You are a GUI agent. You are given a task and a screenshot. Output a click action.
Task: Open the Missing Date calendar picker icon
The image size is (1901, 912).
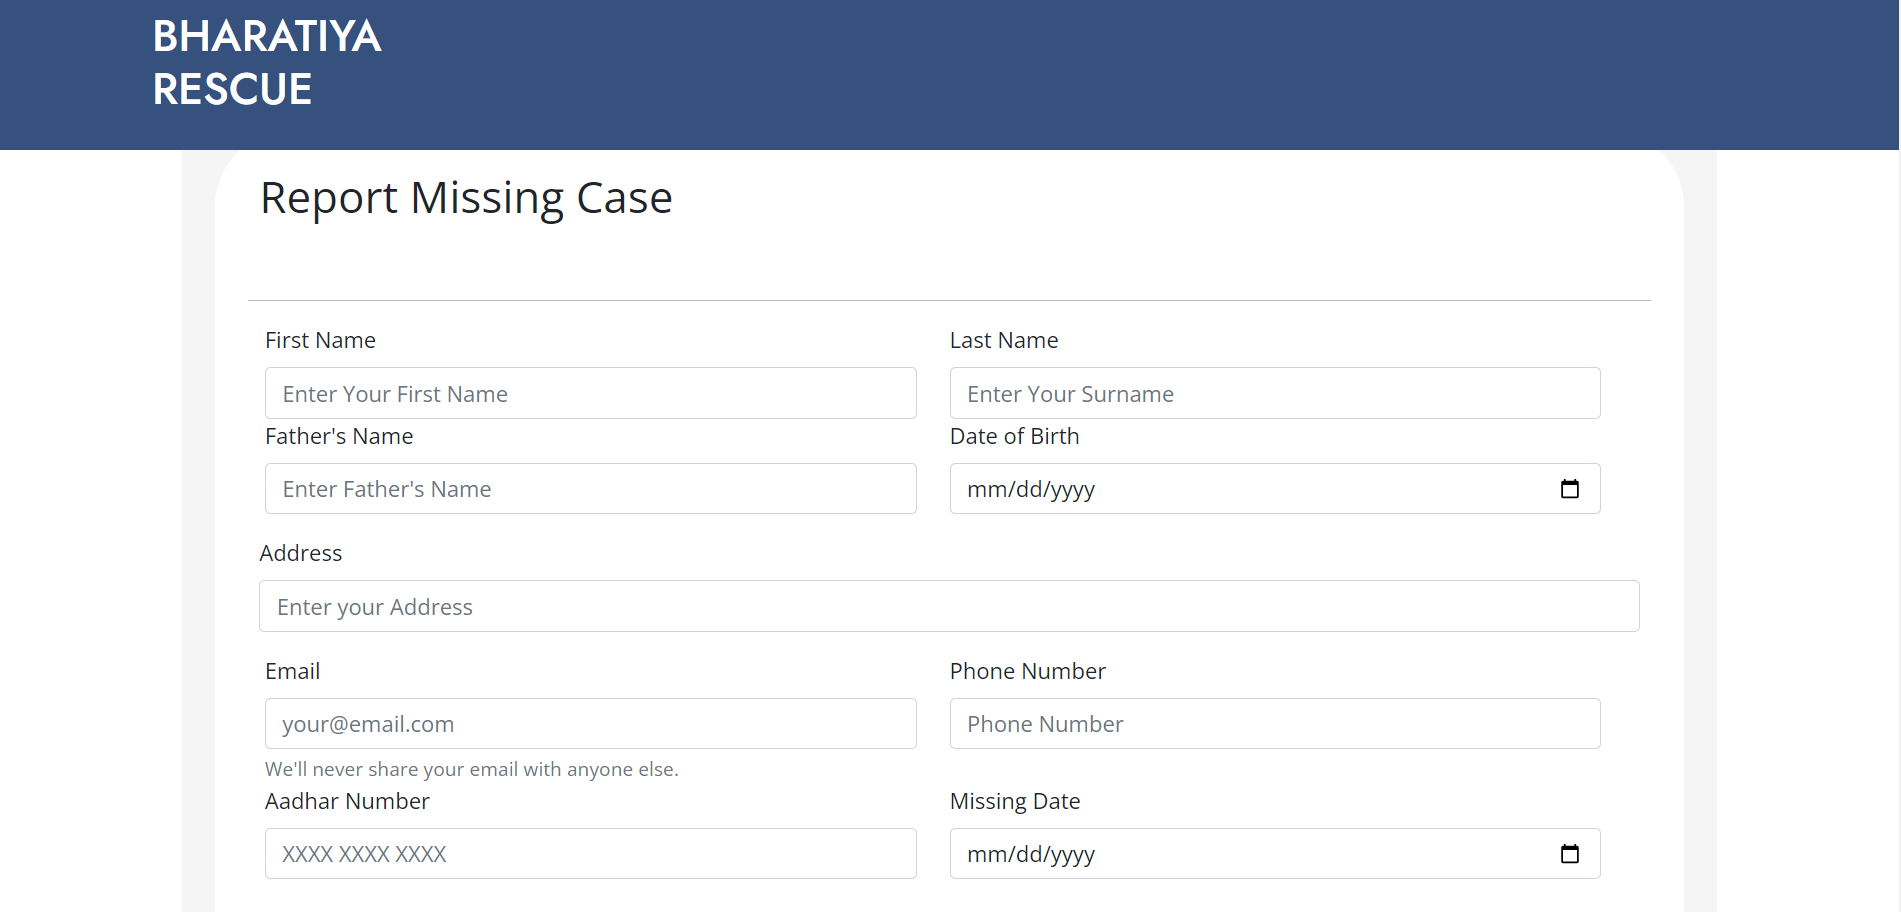(x=1570, y=854)
